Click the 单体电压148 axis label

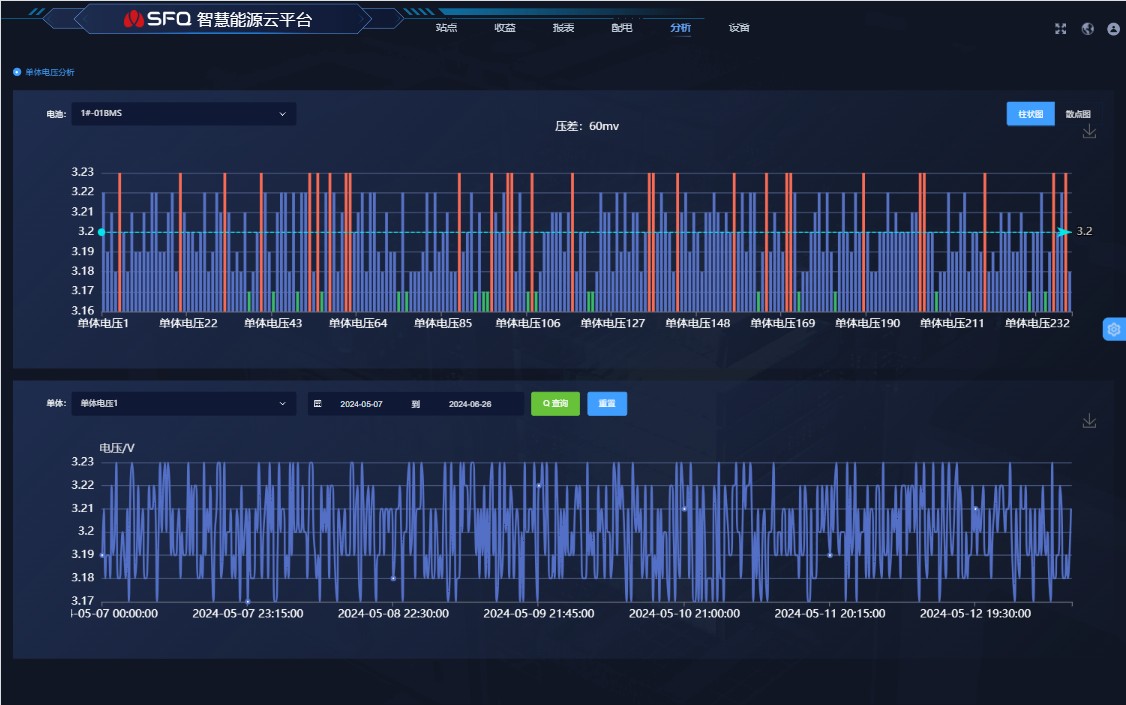coord(697,323)
